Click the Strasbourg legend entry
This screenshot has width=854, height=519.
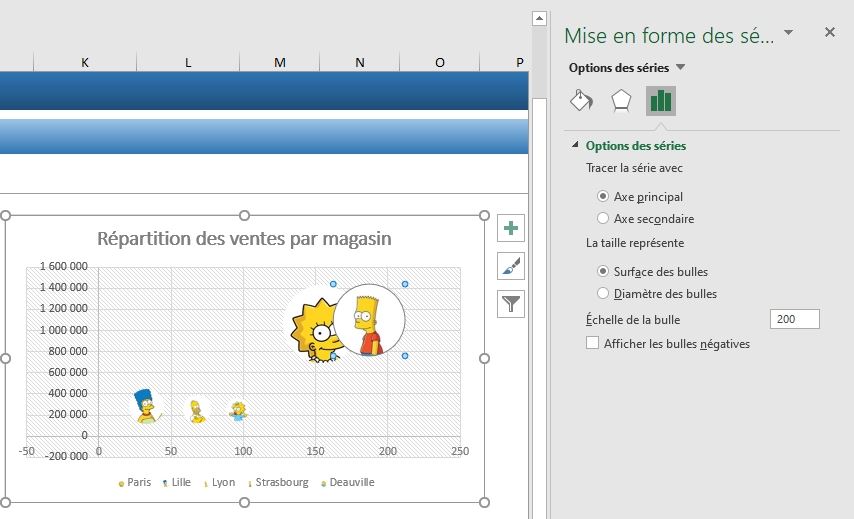tap(278, 483)
